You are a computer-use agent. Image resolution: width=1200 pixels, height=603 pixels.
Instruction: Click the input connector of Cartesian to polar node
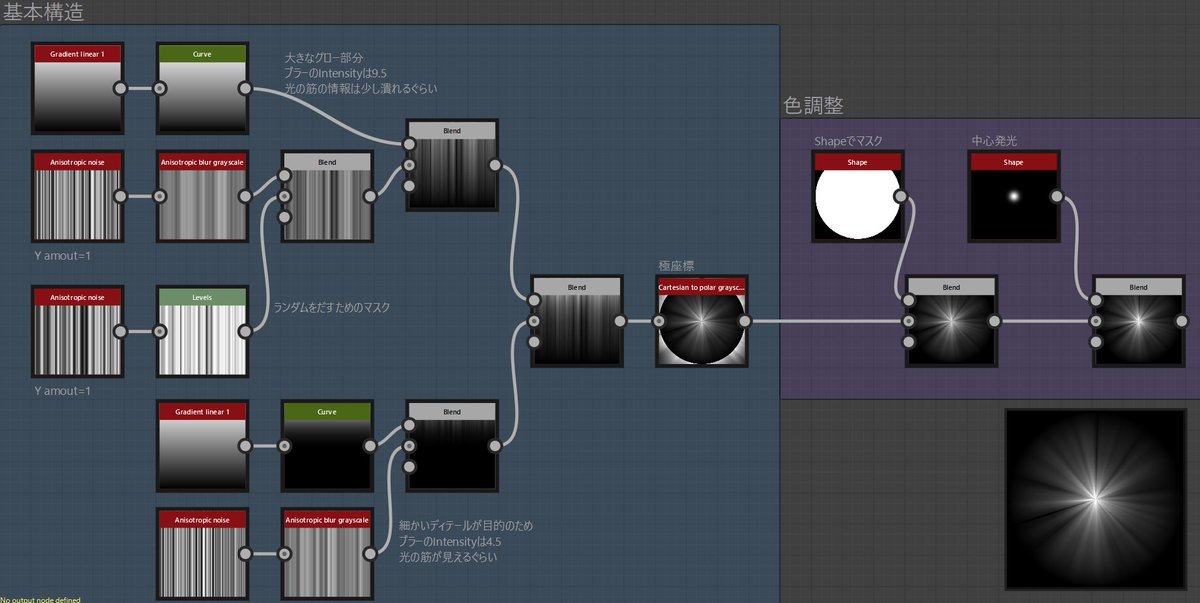click(660, 322)
